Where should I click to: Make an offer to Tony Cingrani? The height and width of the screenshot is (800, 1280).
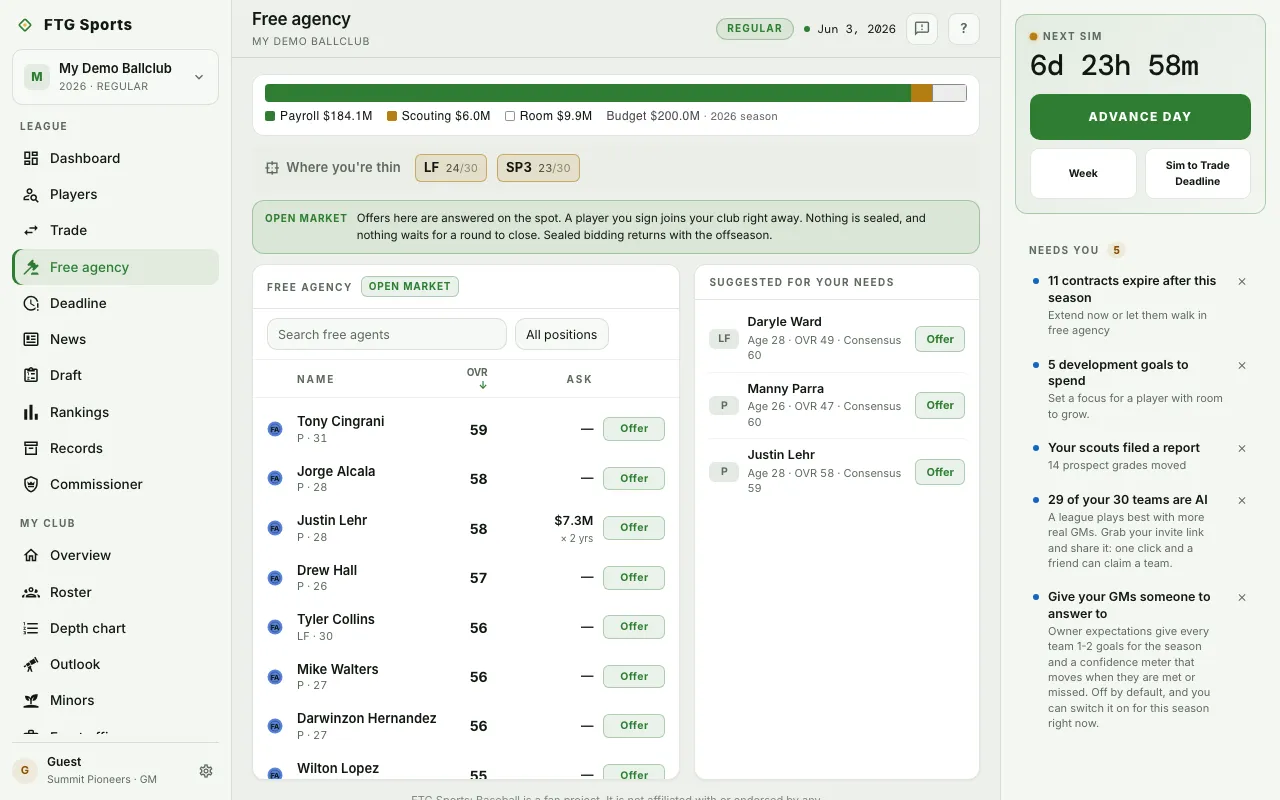[x=634, y=428]
